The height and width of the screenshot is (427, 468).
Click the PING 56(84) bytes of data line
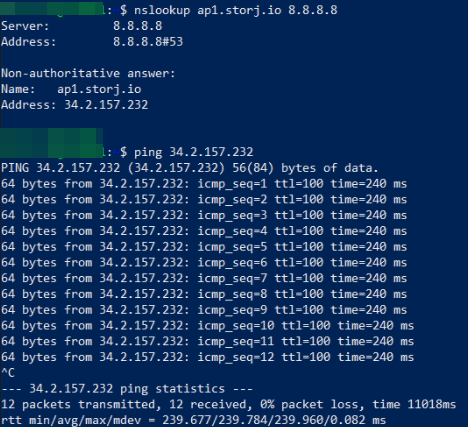(x=190, y=168)
